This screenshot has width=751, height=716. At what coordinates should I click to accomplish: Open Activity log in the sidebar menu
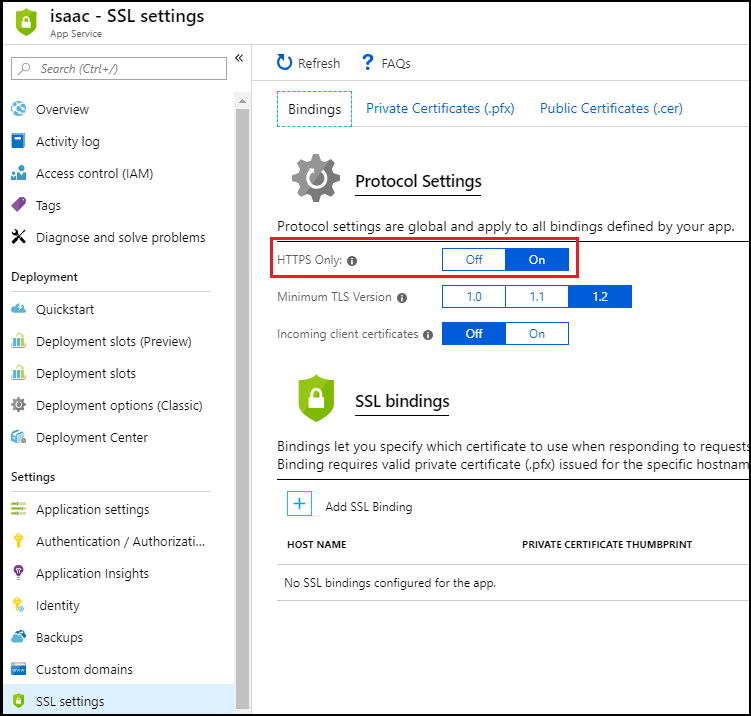(68, 141)
